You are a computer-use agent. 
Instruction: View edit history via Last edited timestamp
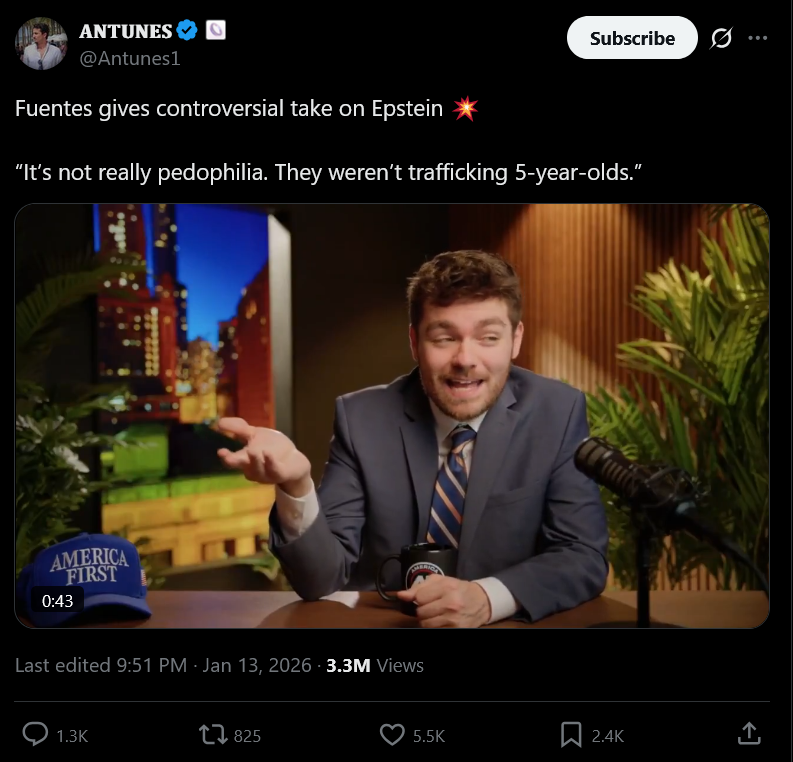pyautogui.click(x=163, y=665)
